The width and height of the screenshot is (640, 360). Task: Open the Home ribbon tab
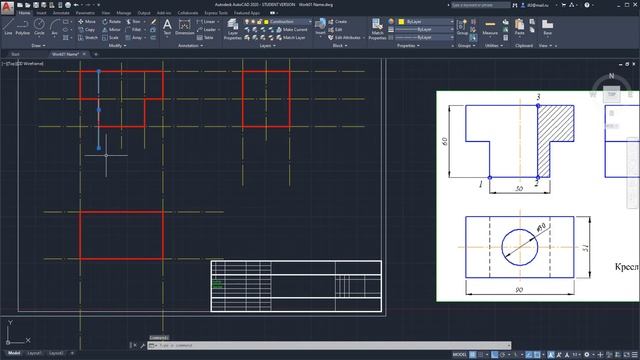tap(24, 13)
